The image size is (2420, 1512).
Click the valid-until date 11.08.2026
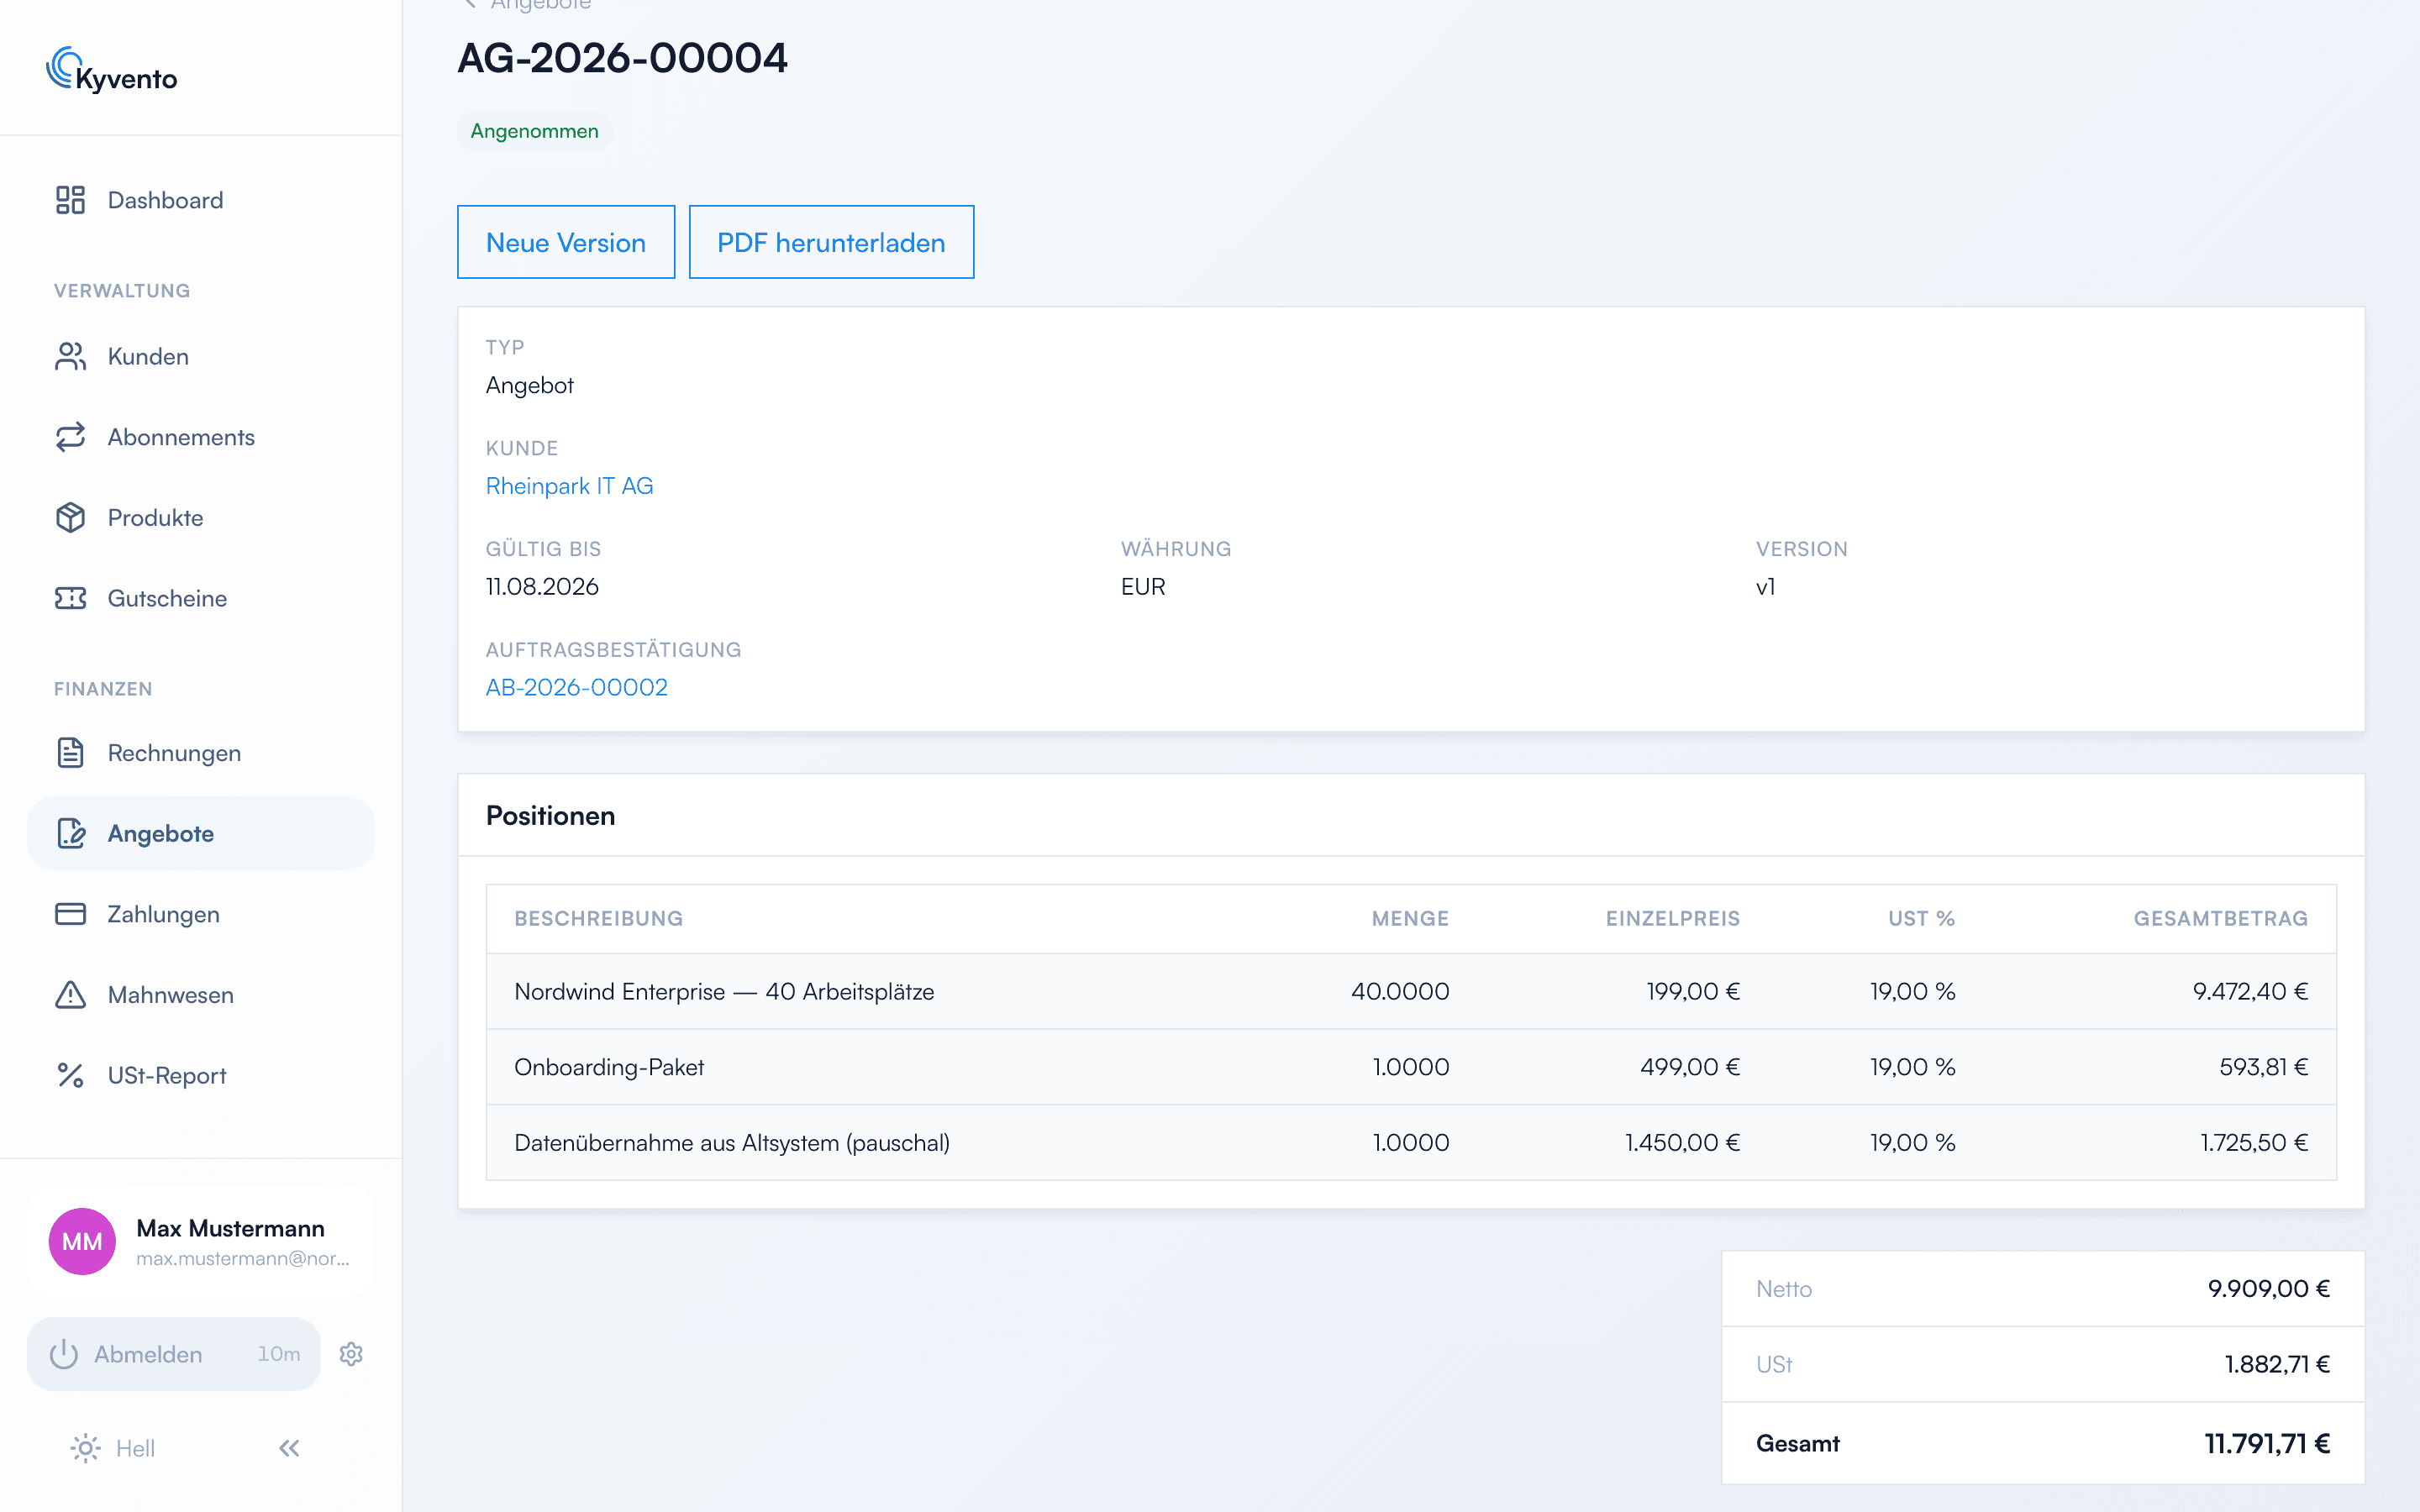(x=542, y=586)
